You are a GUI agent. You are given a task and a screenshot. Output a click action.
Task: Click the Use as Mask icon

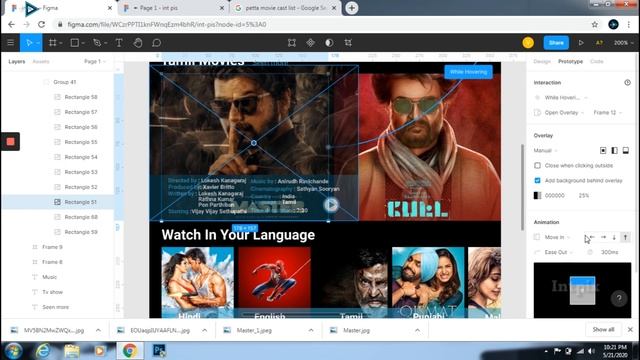click(329, 43)
